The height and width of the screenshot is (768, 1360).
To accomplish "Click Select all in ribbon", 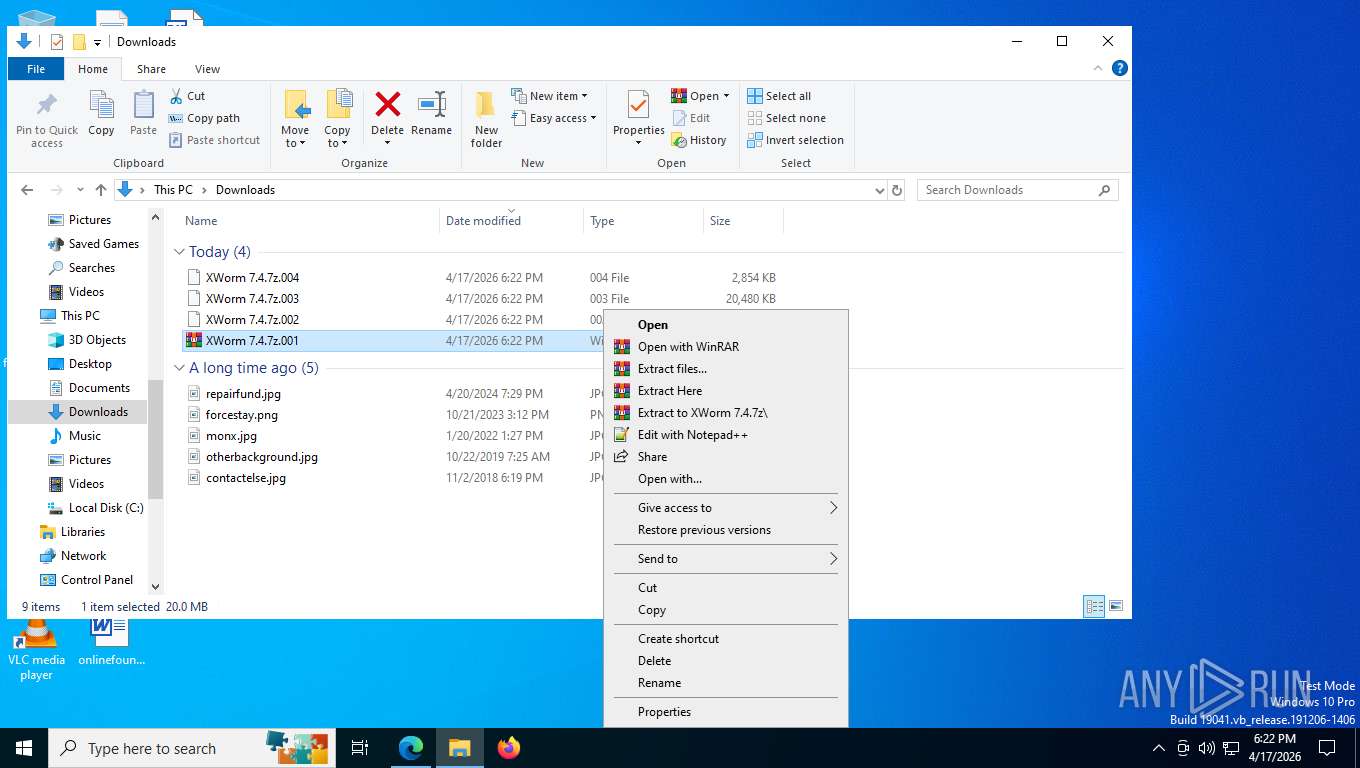I will (779, 96).
